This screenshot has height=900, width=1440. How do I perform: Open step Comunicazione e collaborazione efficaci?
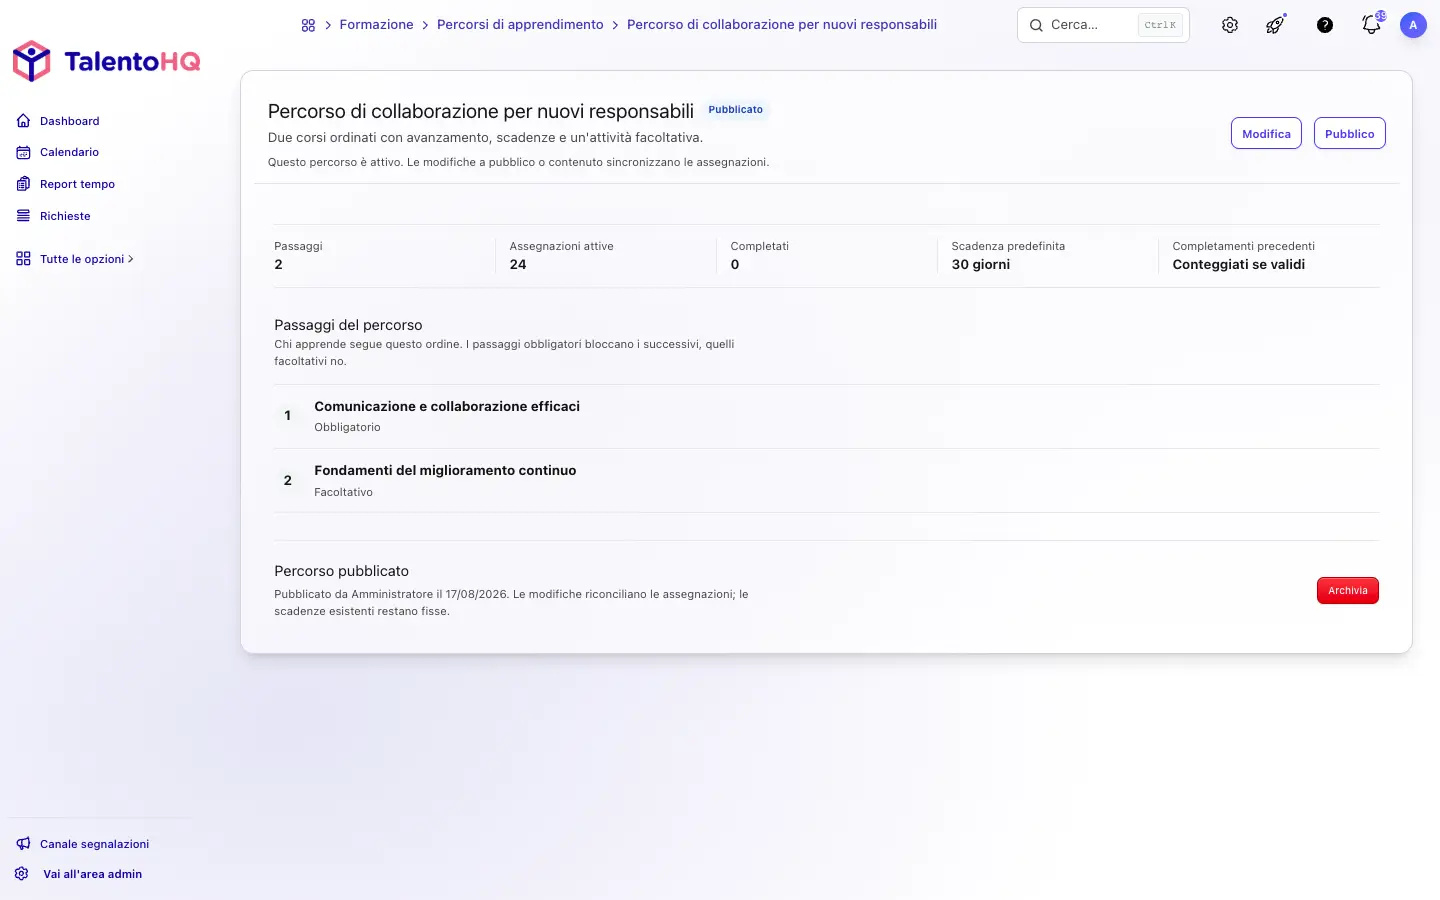447,406
